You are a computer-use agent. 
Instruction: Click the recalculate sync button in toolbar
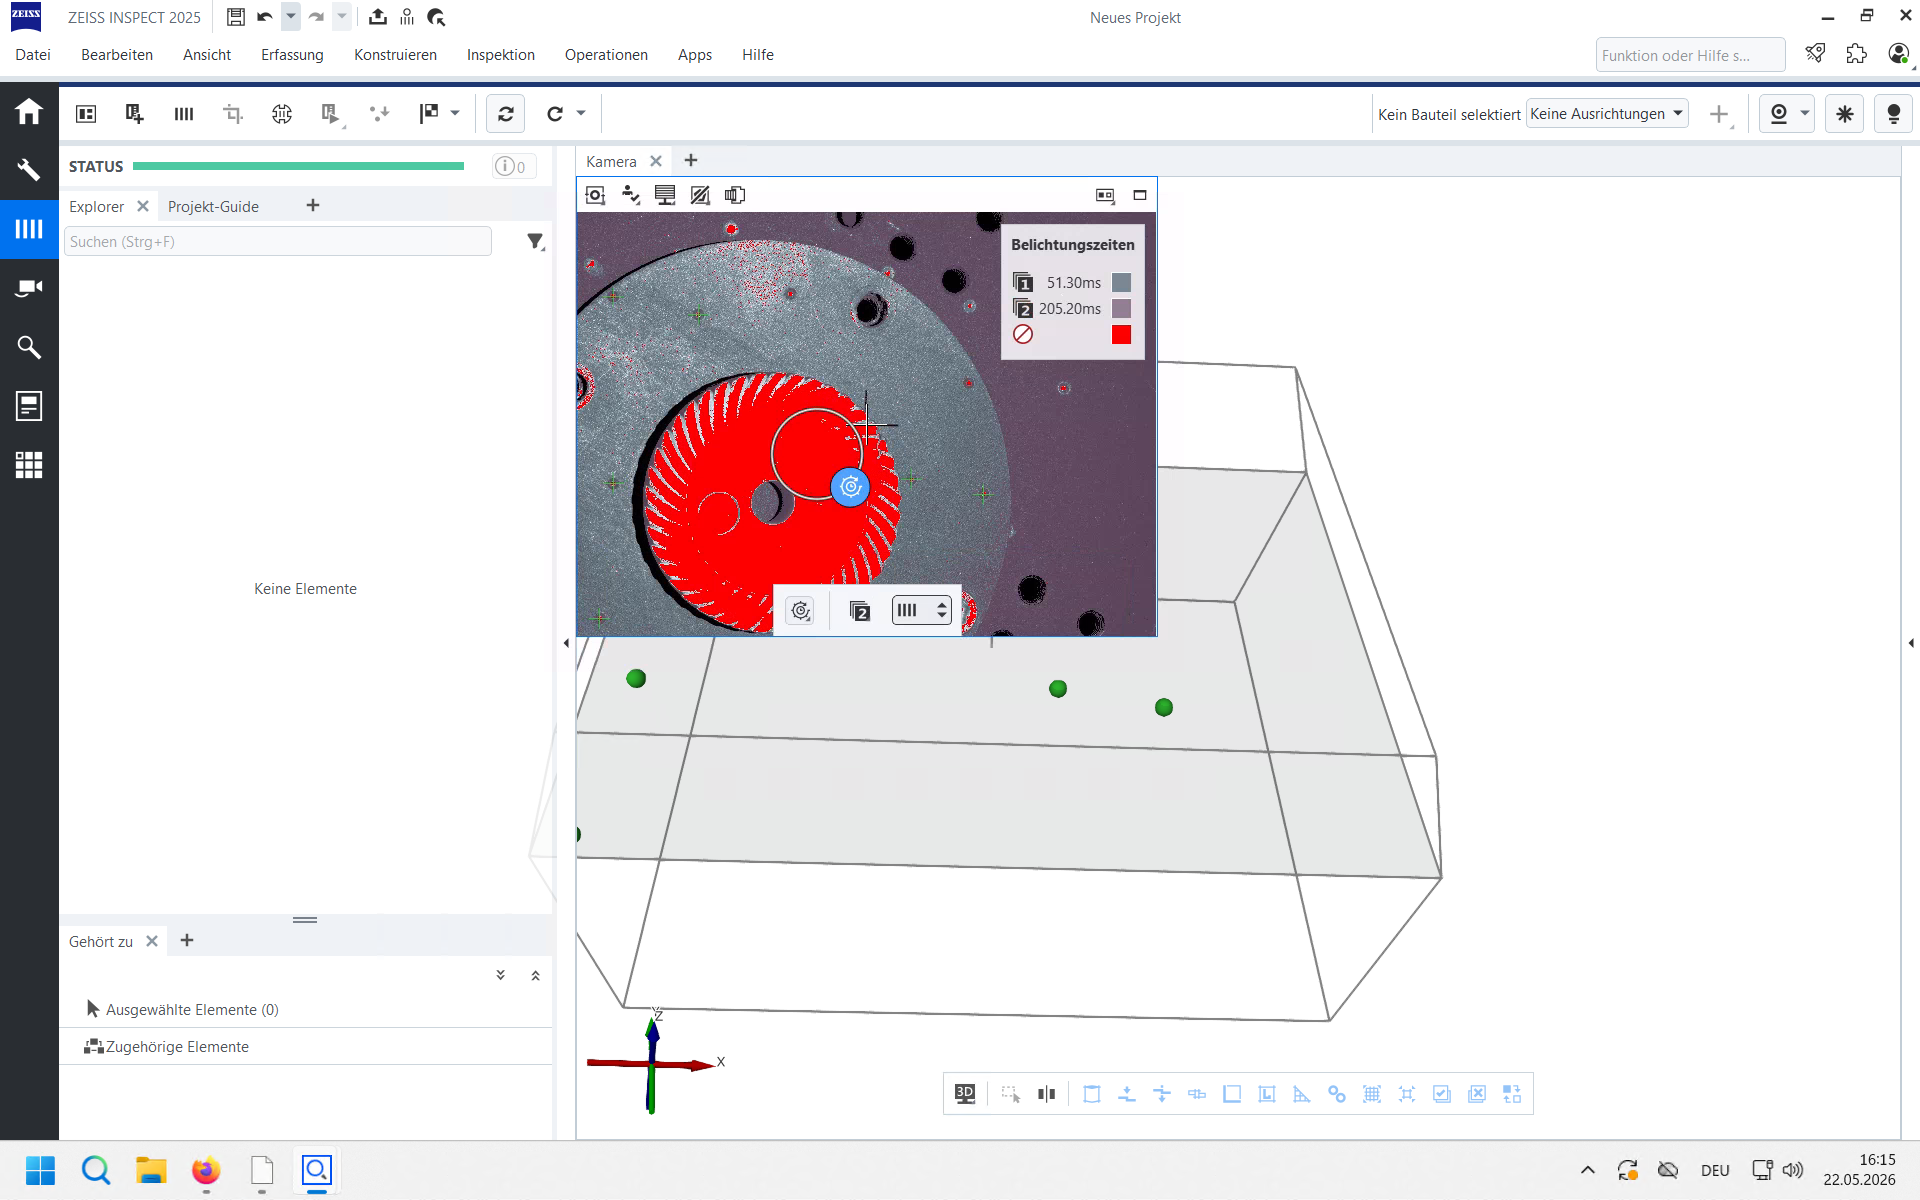tap(506, 114)
